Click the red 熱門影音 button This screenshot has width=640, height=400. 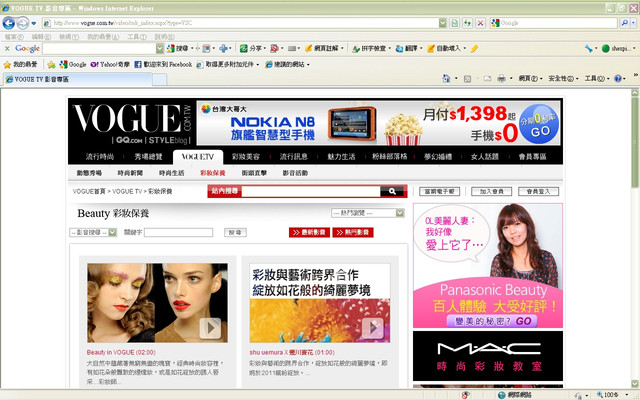click(353, 232)
